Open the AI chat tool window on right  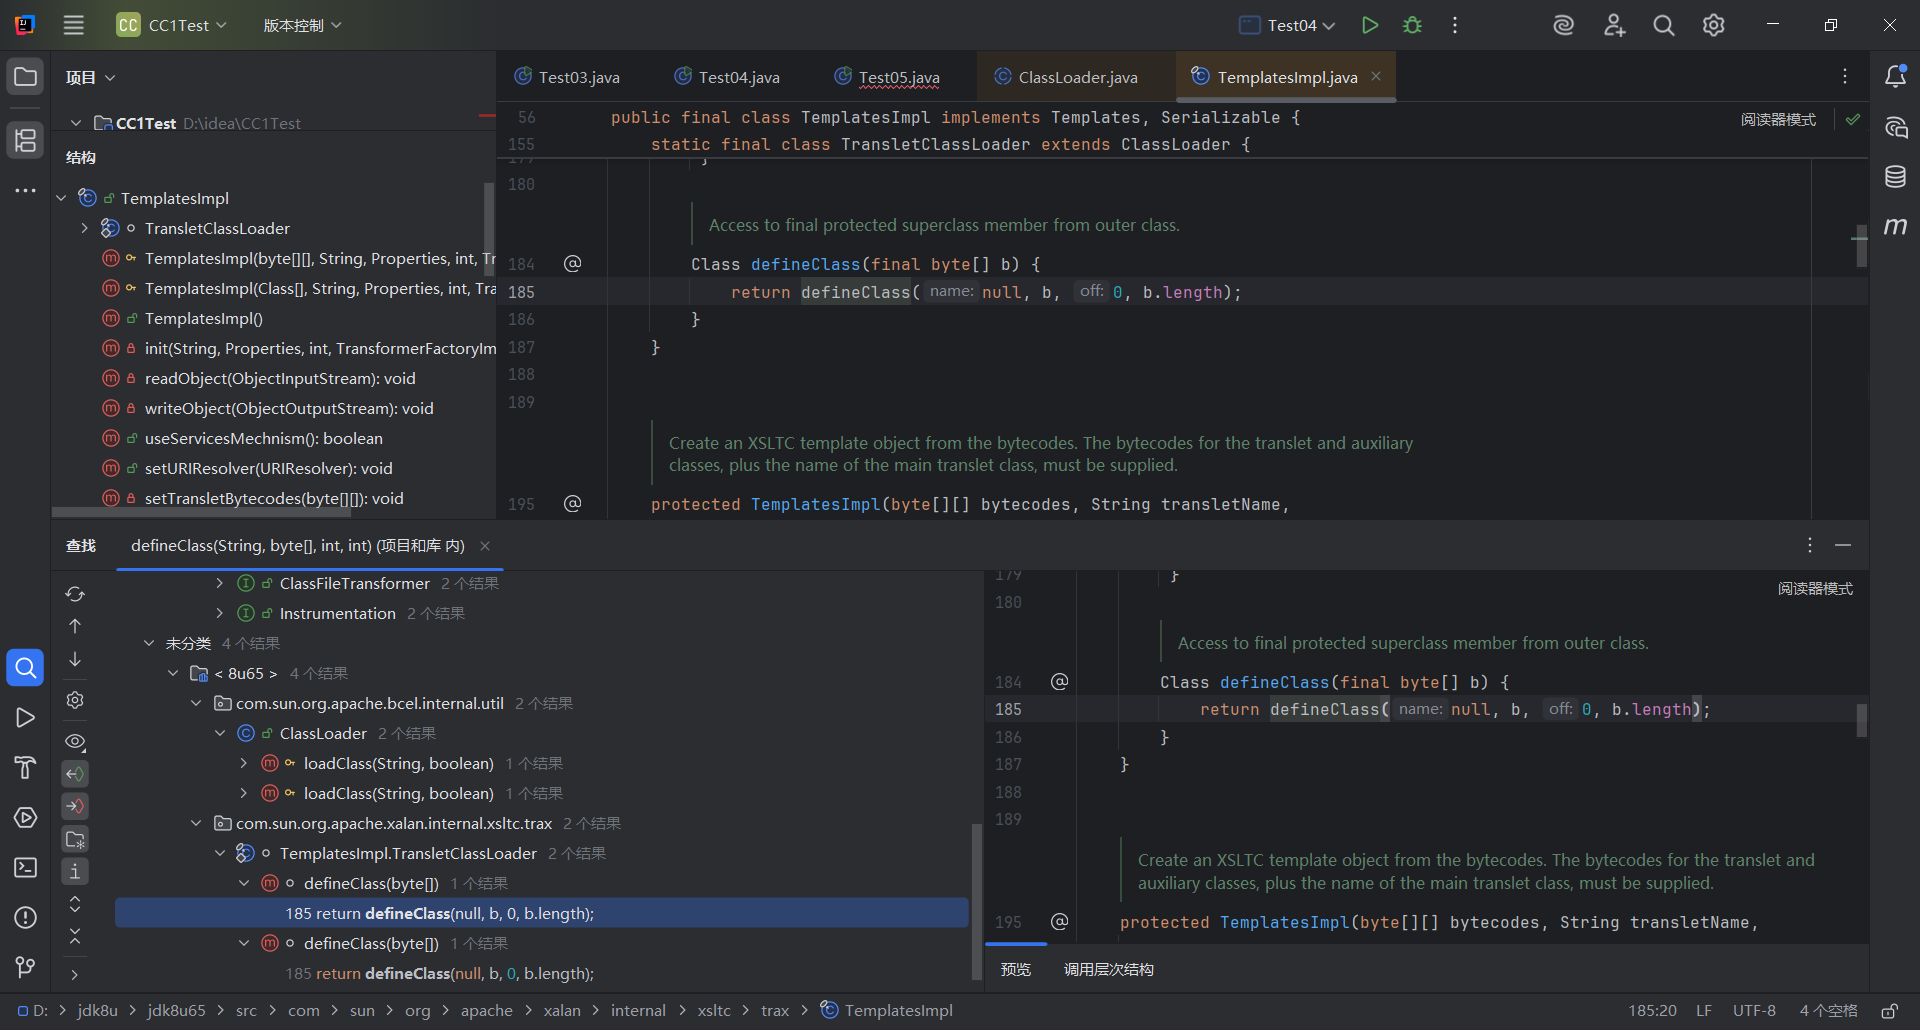(1895, 127)
